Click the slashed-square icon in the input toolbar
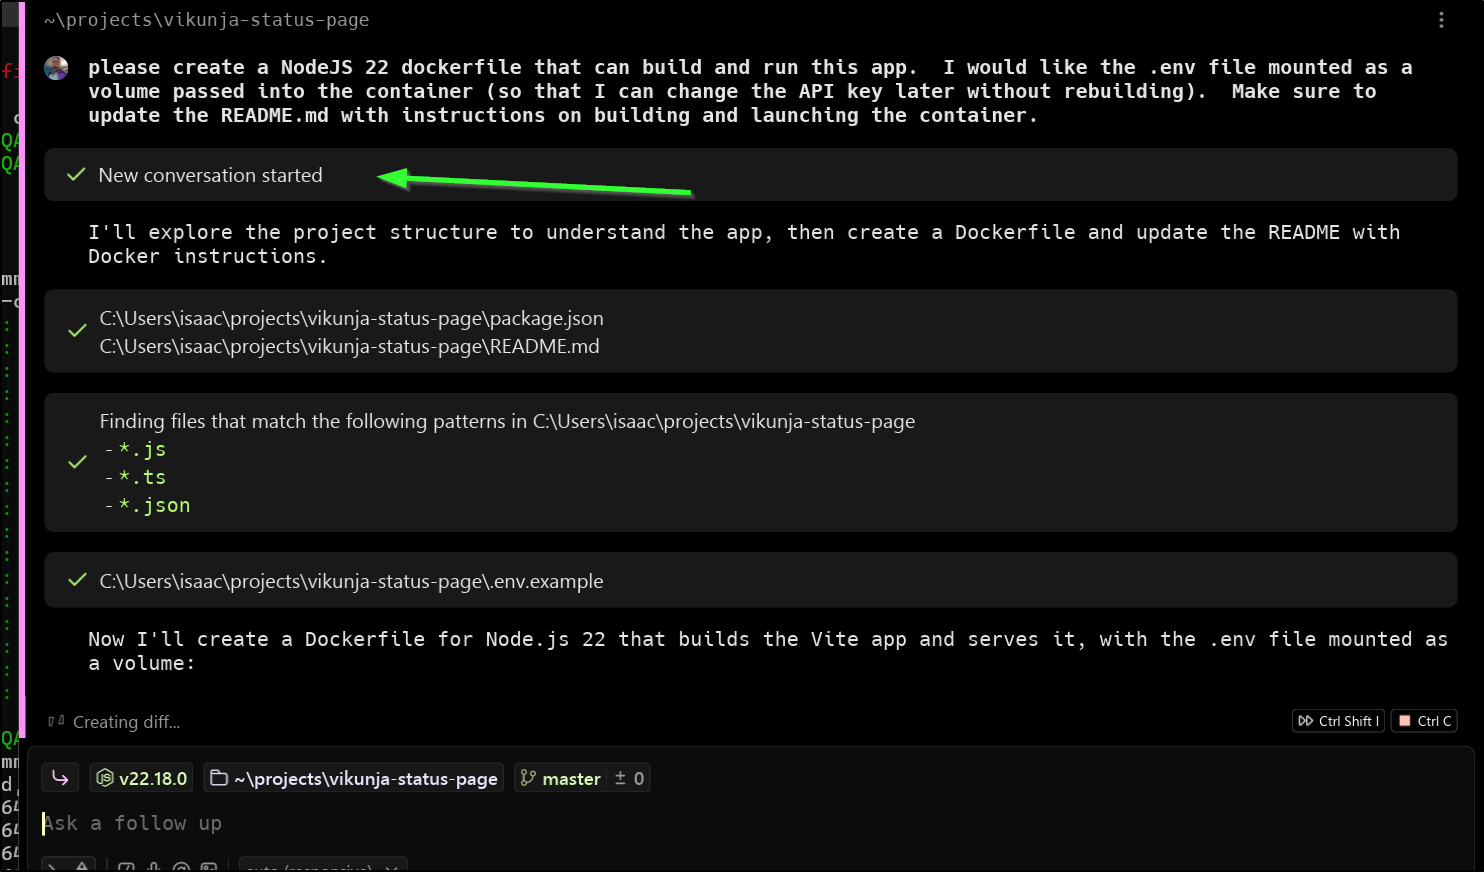1484x872 pixels. click(x=125, y=866)
